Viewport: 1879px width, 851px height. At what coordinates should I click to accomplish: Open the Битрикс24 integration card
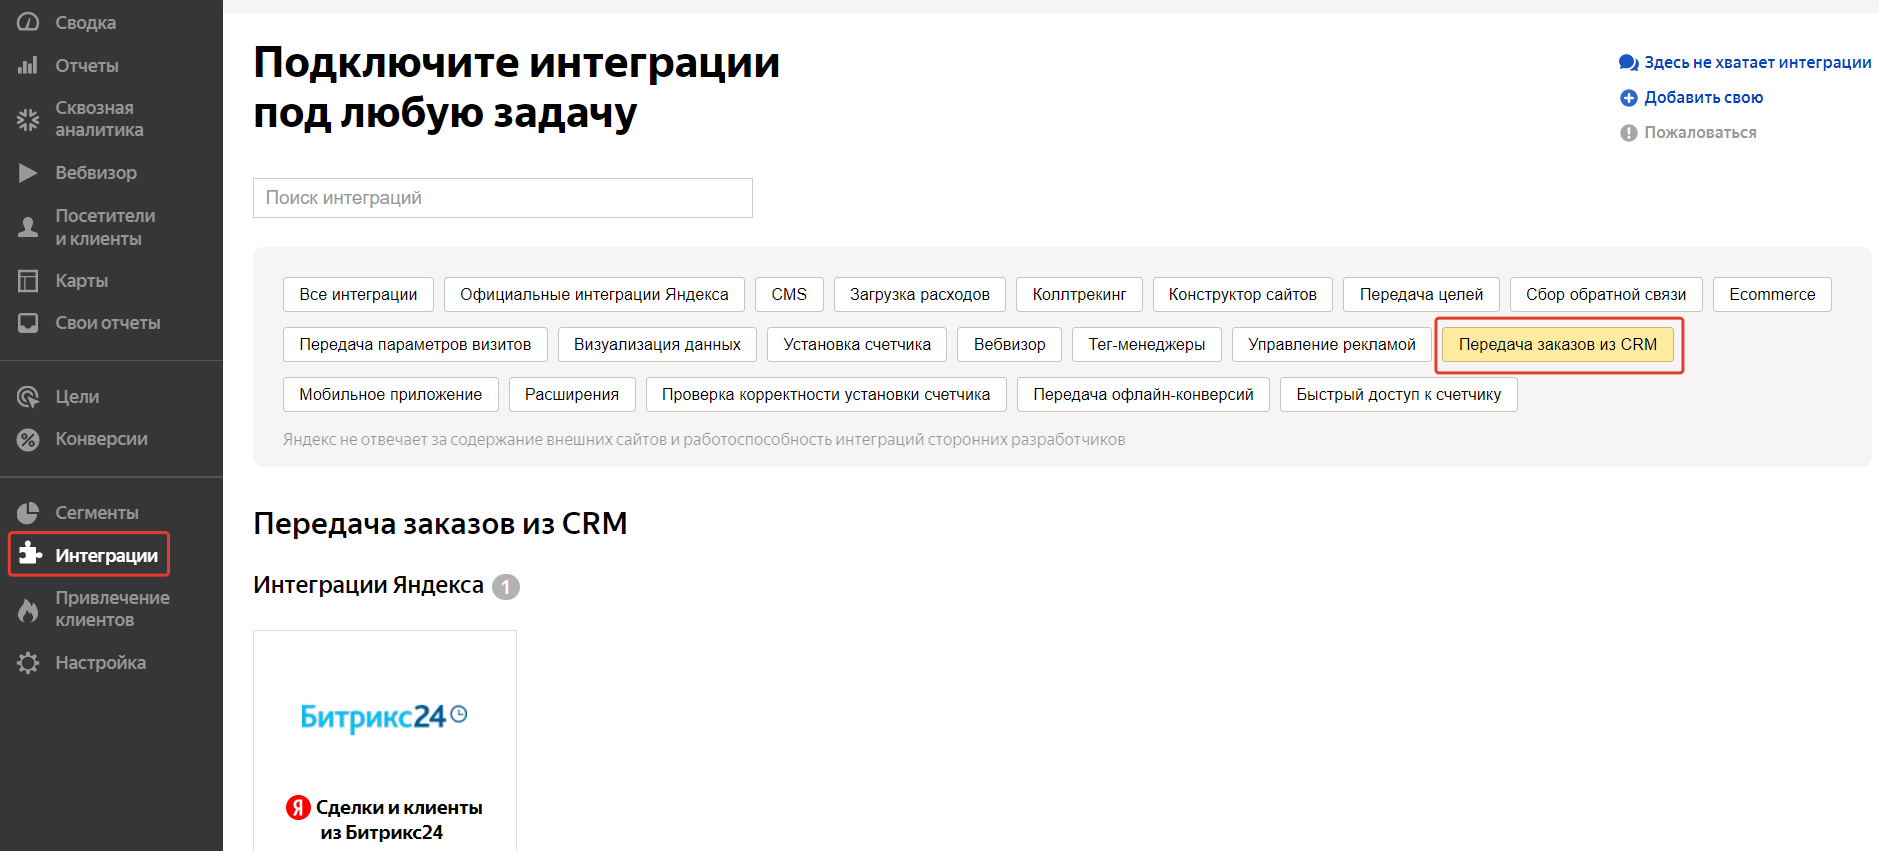385,740
